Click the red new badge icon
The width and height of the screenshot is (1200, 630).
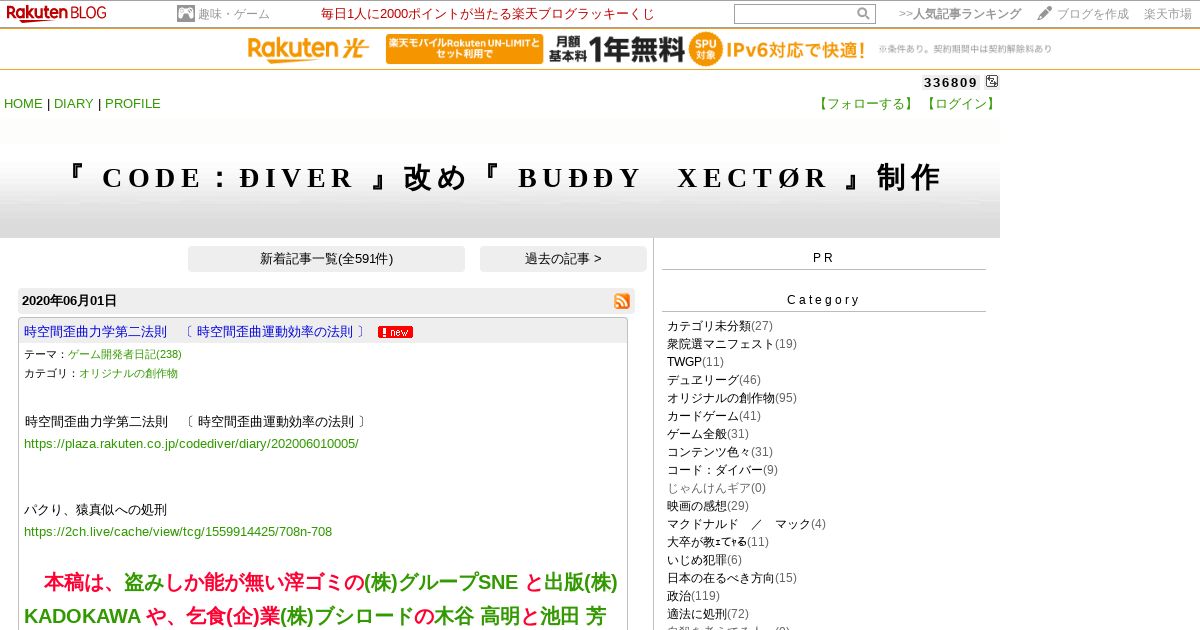click(395, 332)
